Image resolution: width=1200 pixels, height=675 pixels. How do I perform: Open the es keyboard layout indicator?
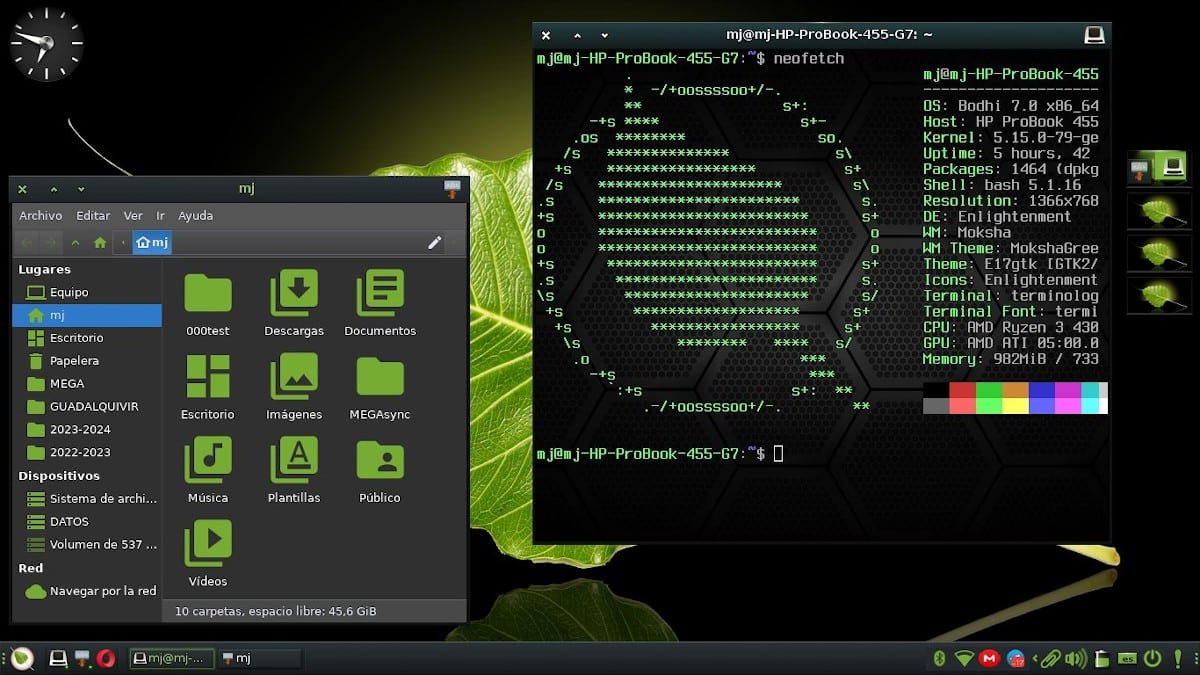[1127, 658]
